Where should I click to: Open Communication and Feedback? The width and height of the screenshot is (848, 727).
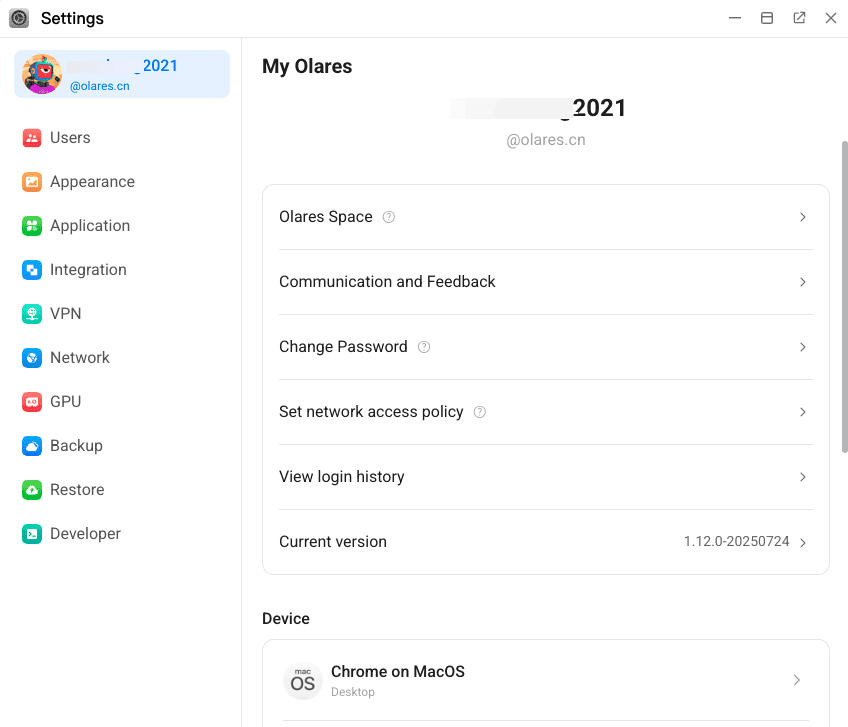click(x=546, y=282)
